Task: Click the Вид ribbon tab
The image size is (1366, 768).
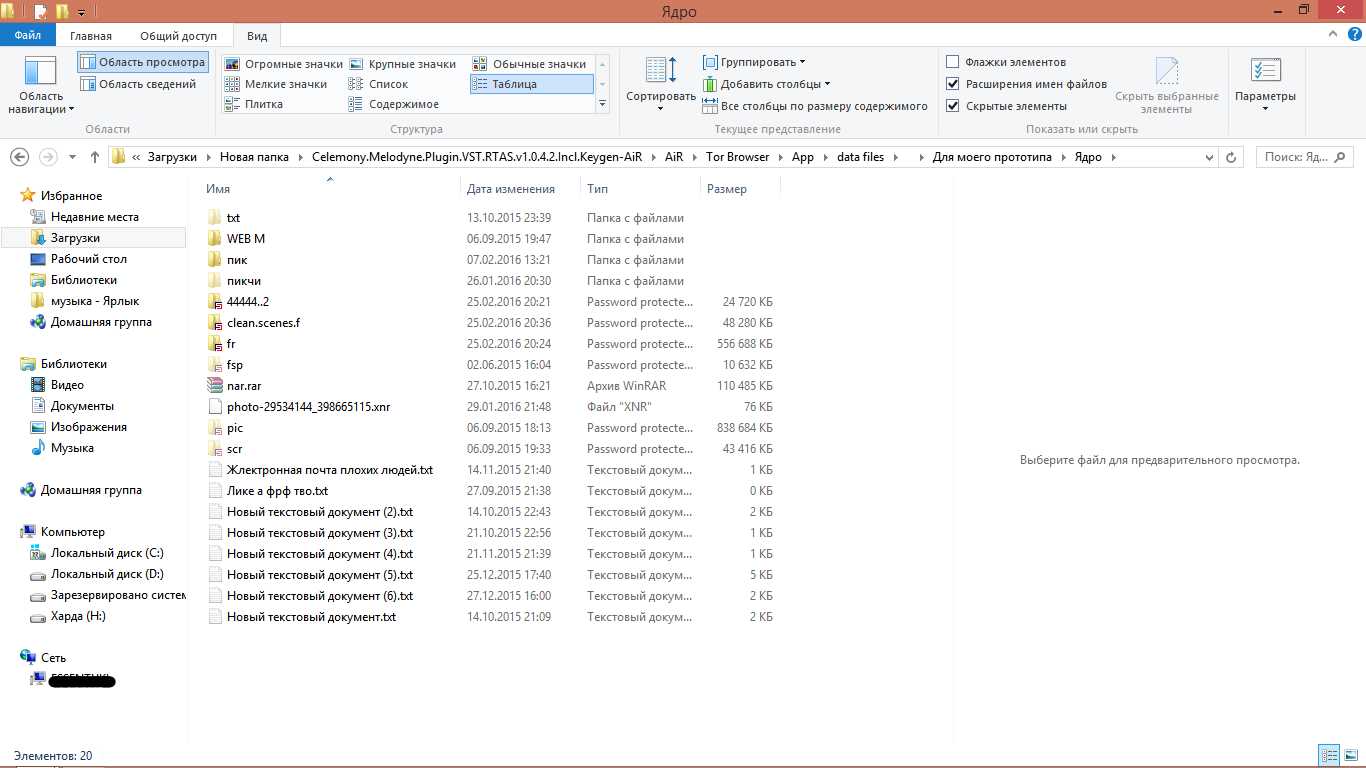Action: point(257,36)
